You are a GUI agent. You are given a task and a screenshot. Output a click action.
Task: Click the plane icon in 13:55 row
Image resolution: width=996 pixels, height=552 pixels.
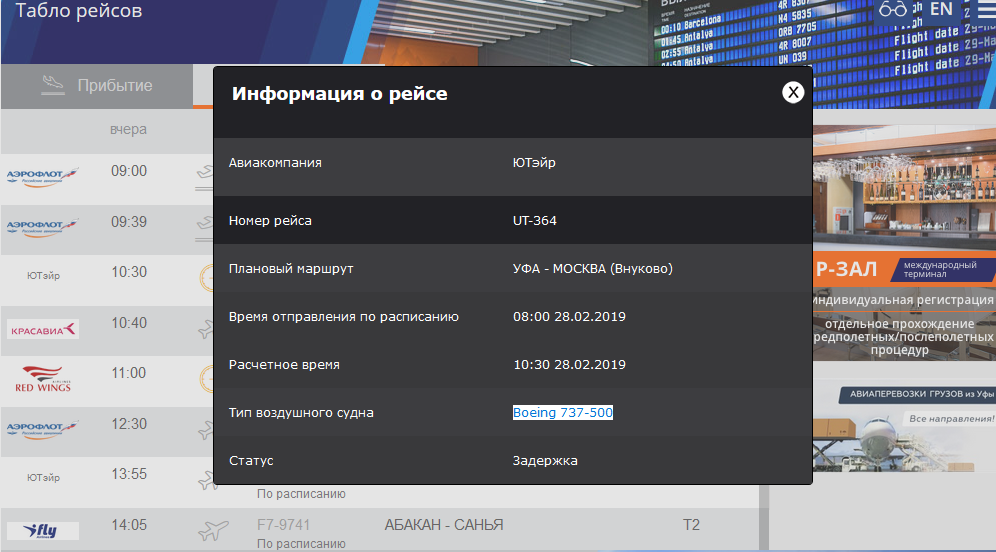(x=207, y=480)
